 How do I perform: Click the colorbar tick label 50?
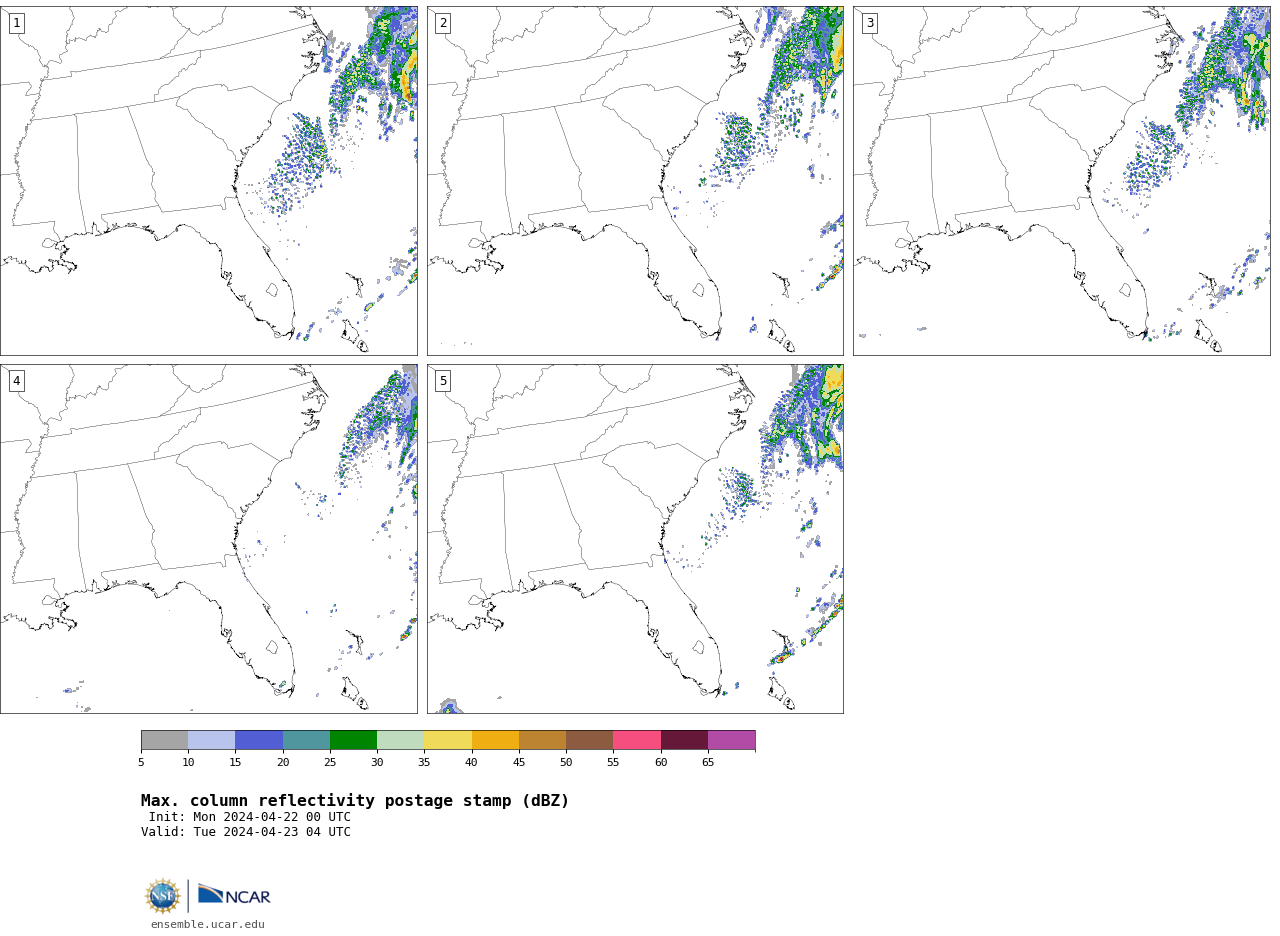coord(566,763)
